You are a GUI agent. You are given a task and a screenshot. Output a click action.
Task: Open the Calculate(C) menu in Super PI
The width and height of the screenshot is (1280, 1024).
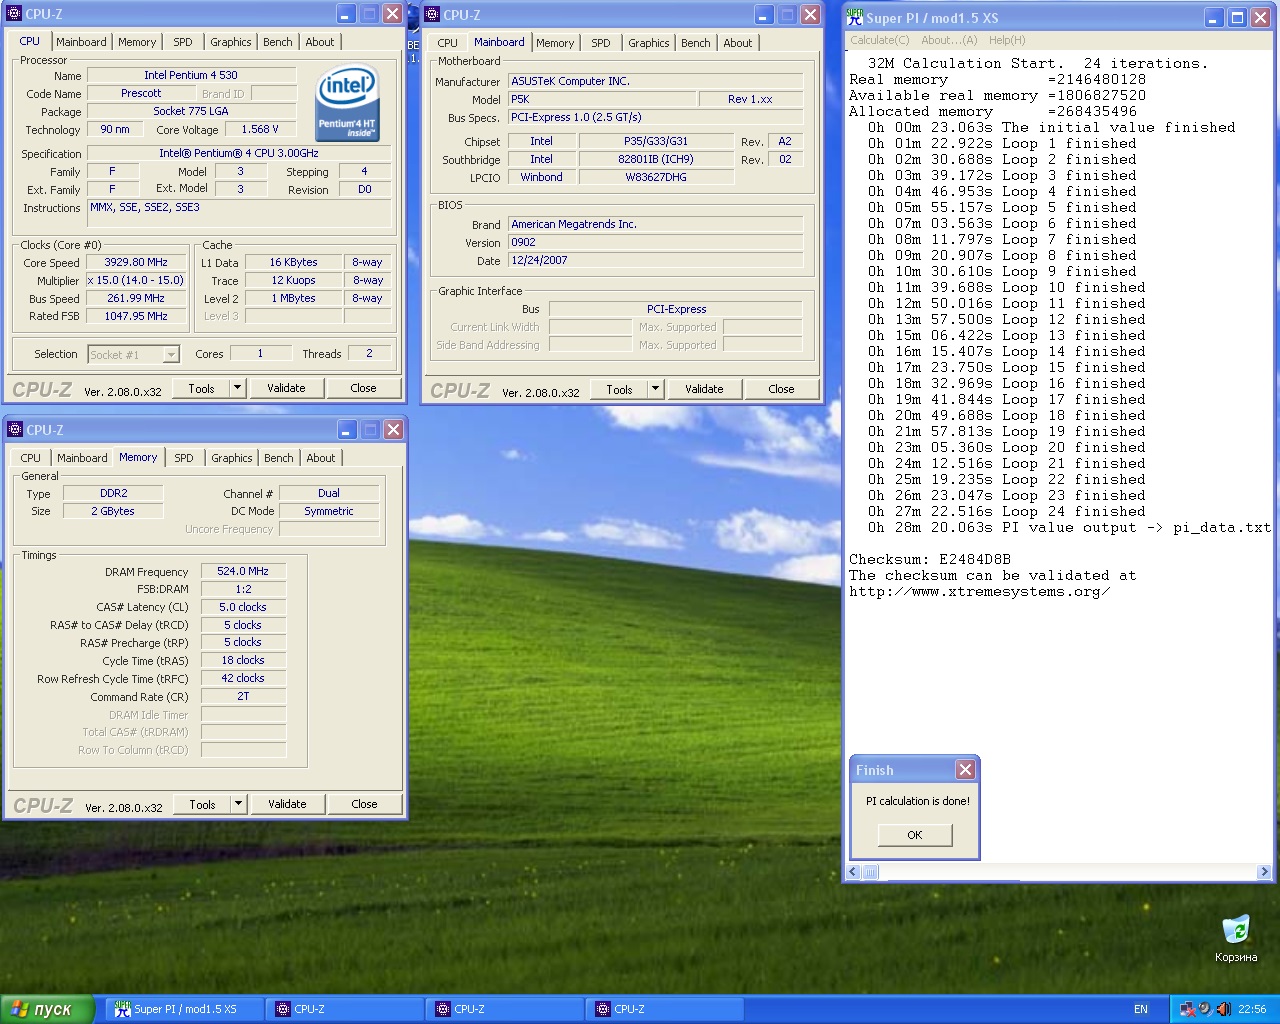point(880,40)
